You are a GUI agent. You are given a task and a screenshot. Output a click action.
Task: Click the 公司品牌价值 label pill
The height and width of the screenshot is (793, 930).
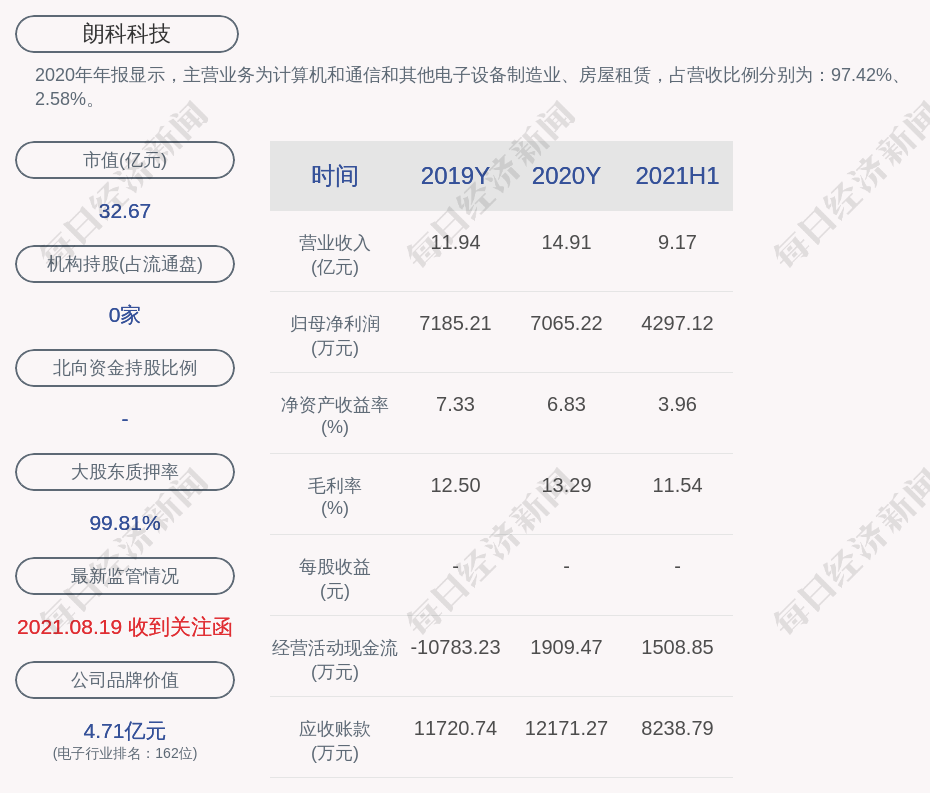pyautogui.click(x=125, y=680)
